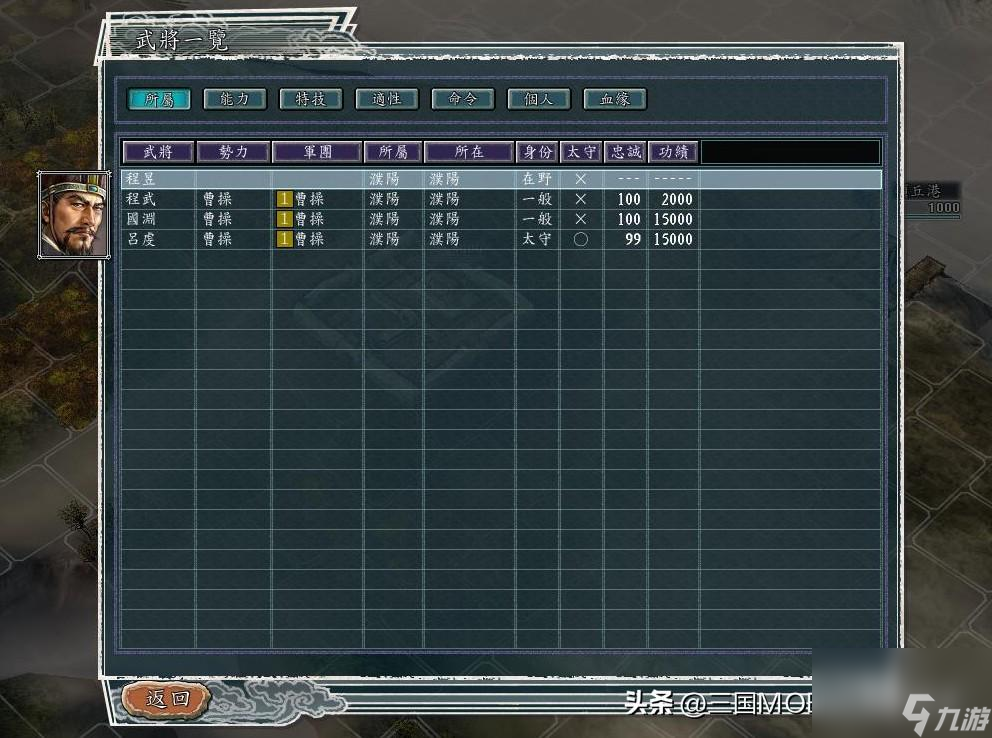Click the 返回 button

click(x=168, y=699)
